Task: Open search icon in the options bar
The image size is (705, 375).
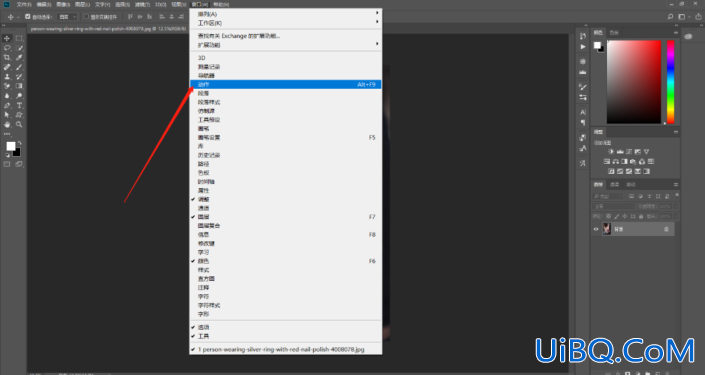Action: point(670,17)
